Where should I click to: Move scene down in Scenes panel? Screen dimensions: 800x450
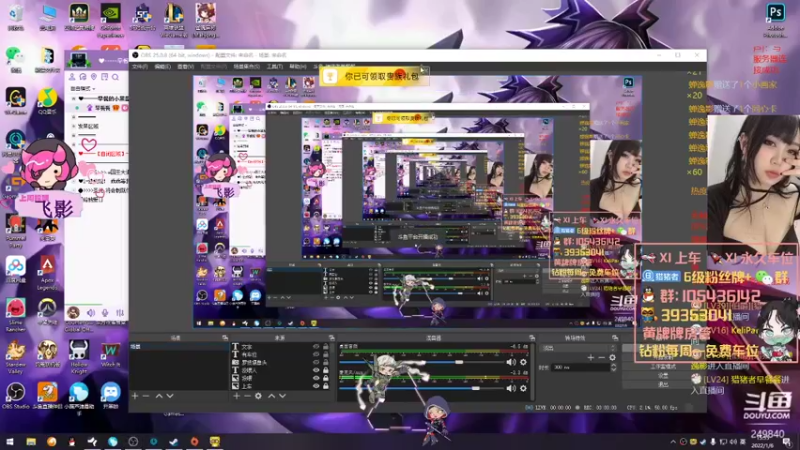(x=170, y=396)
